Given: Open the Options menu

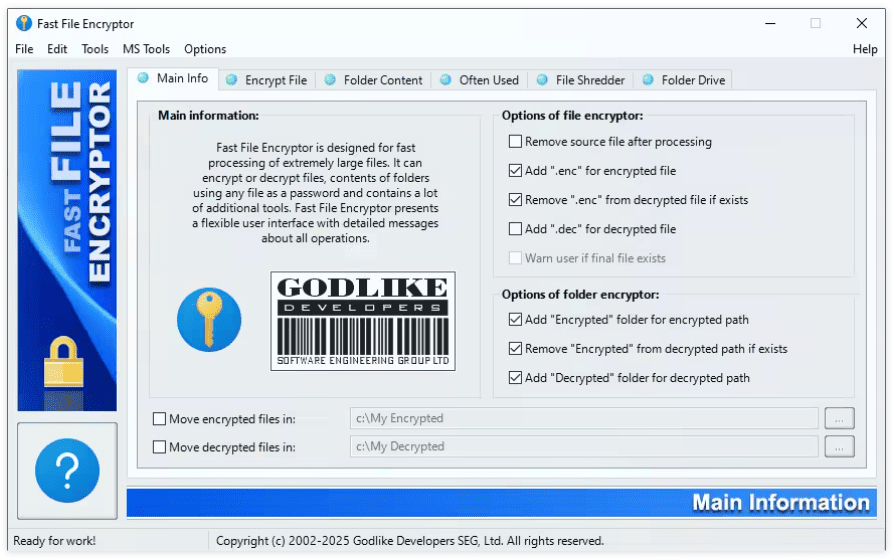Looking at the screenshot, I should (205, 49).
